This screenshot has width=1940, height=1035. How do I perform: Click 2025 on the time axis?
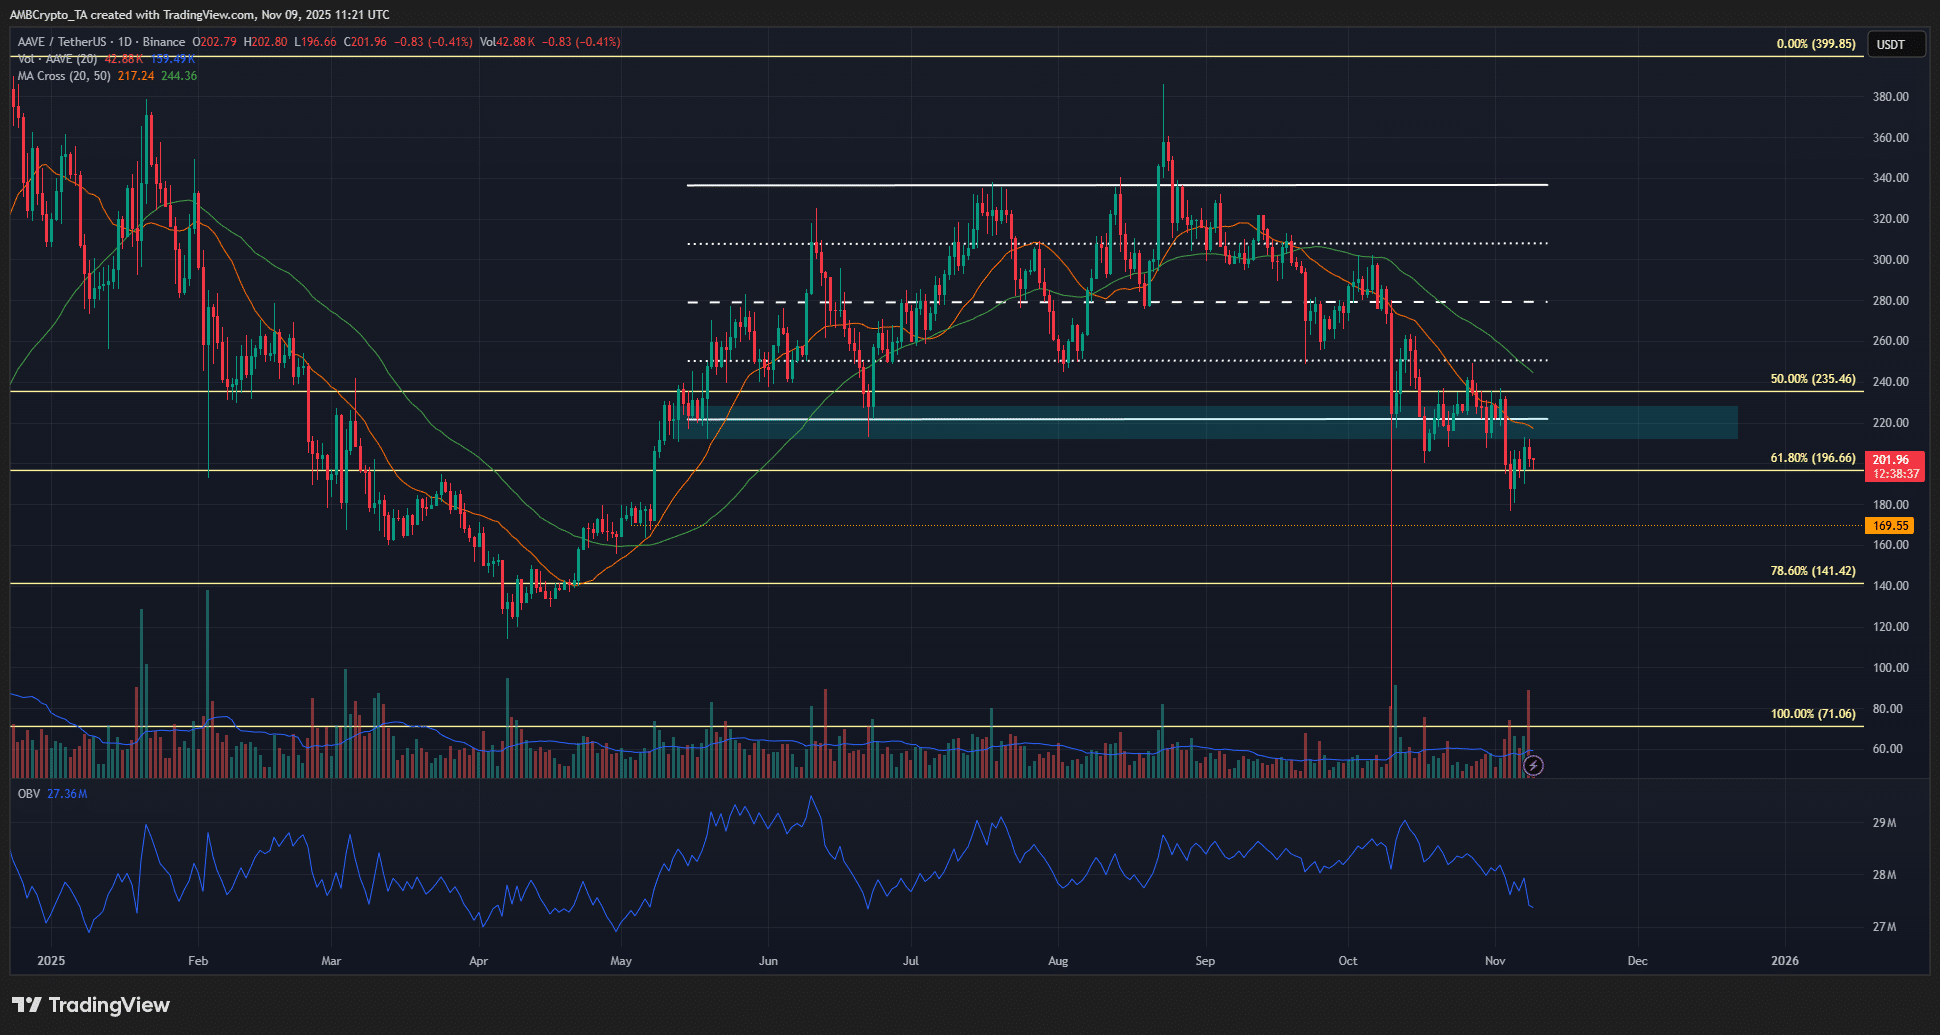pos(50,960)
